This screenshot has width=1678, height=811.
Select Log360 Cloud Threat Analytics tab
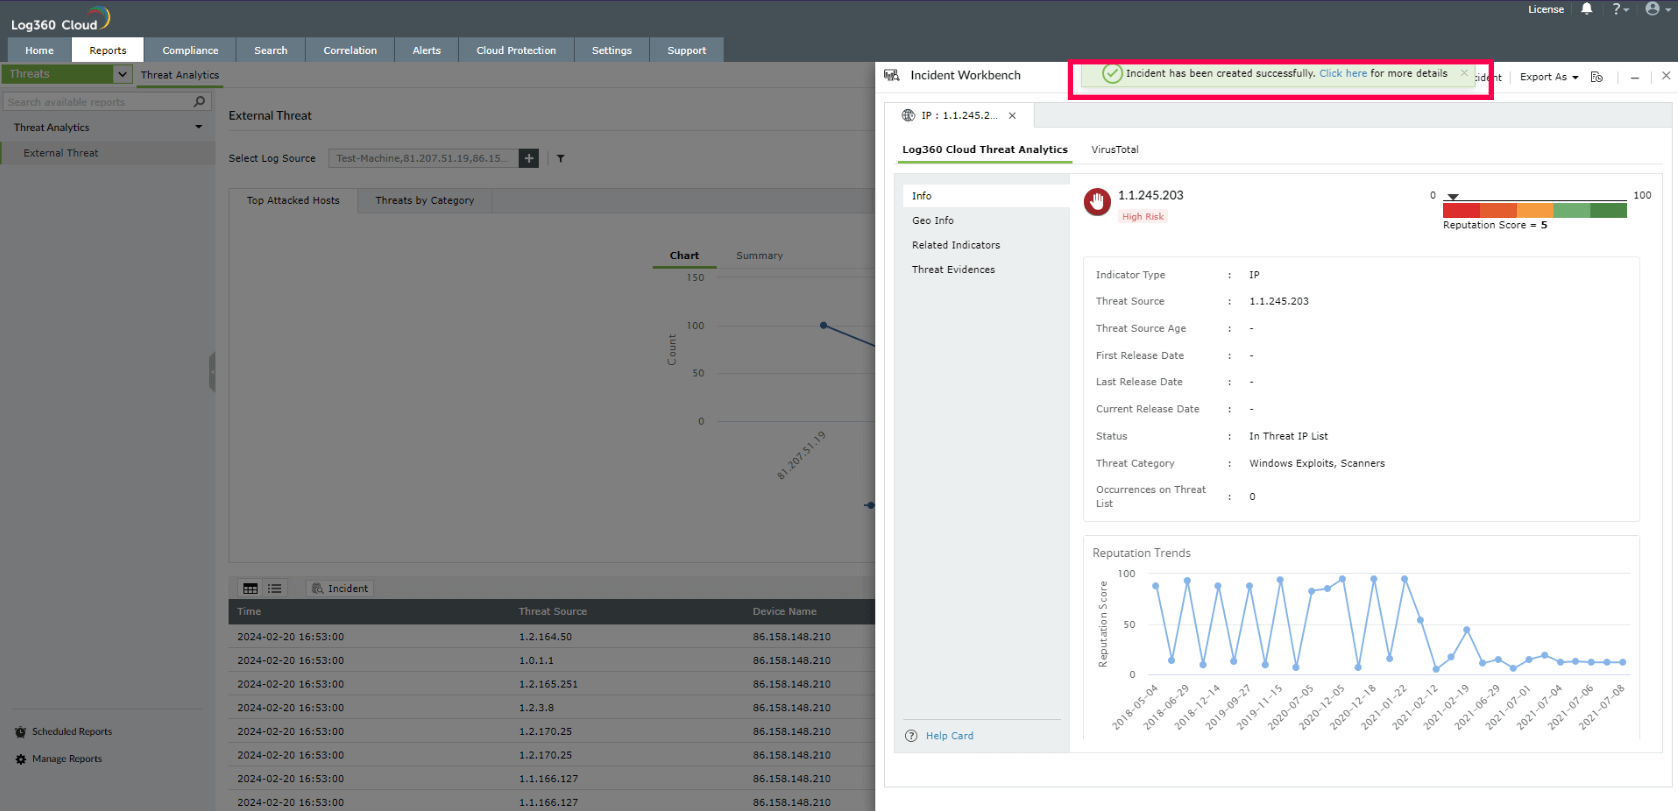coord(984,150)
